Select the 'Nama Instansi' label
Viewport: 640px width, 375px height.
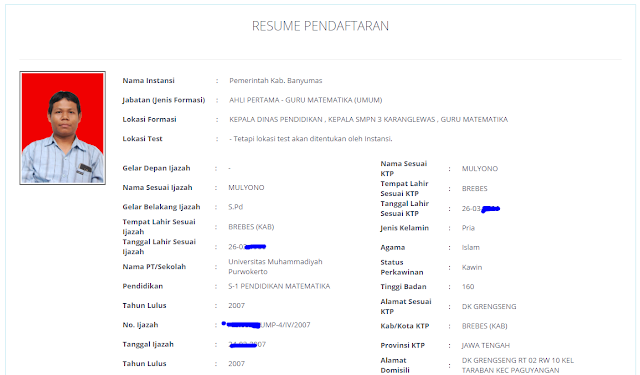point(149,81)
